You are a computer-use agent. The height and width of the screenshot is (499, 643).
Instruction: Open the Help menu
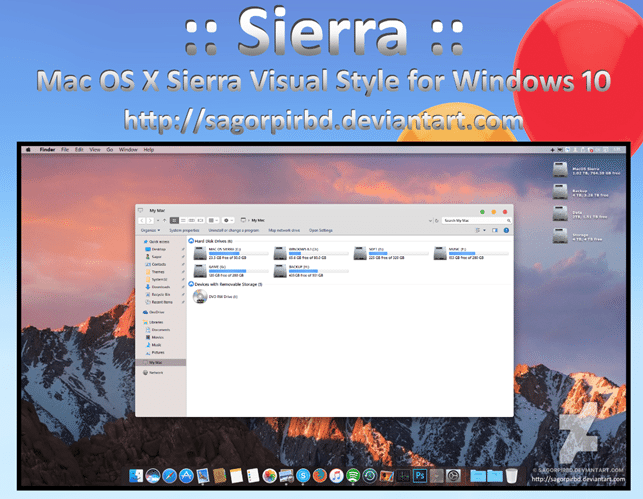click(x=148, y=150)
